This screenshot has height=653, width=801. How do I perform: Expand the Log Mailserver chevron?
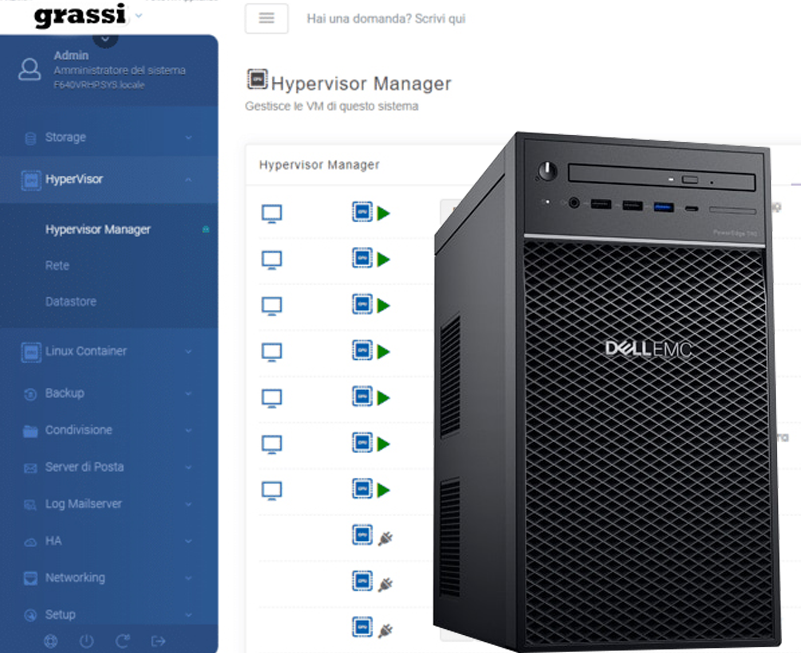pos(189,504)
